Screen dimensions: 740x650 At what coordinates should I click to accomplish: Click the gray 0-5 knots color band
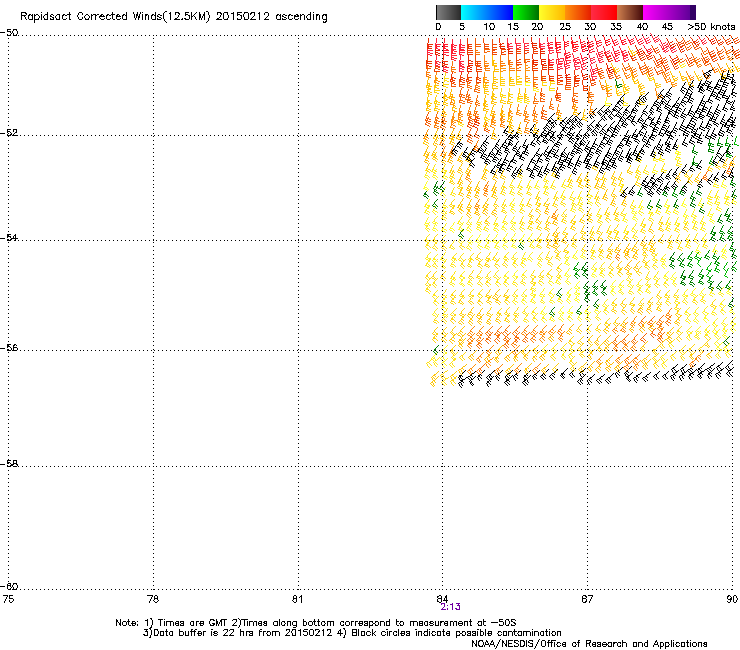pyautogui.click(x=448, y=12)
